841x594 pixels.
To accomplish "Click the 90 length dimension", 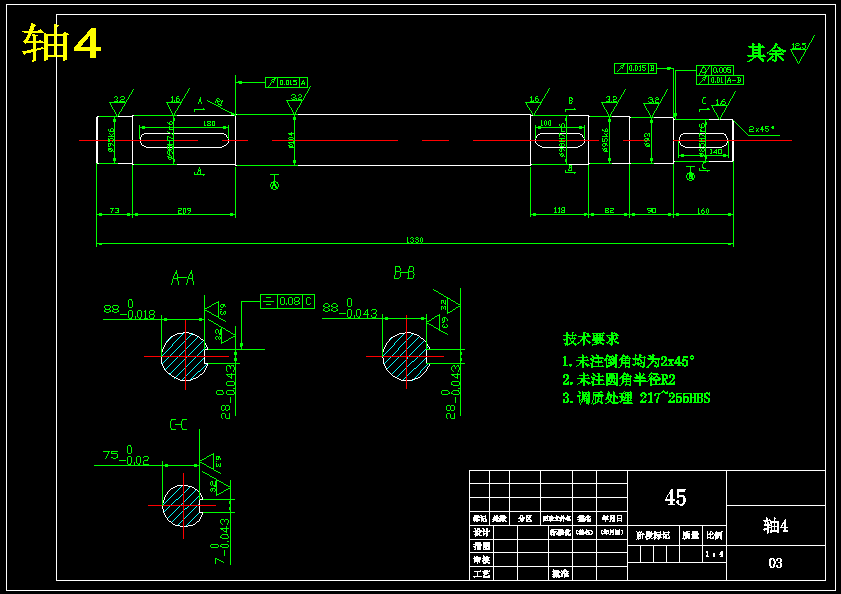I will (651, 210).
